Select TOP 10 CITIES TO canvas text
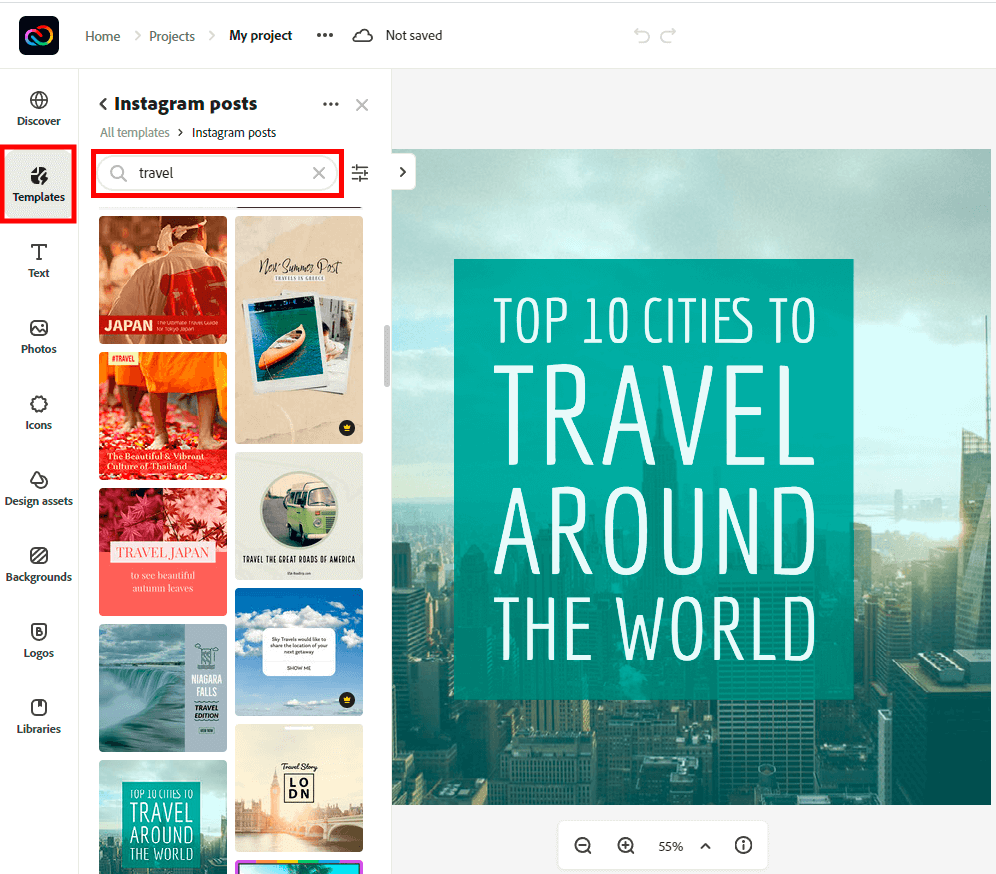Viewport: 996px width, 874px height. coord(654,320)
